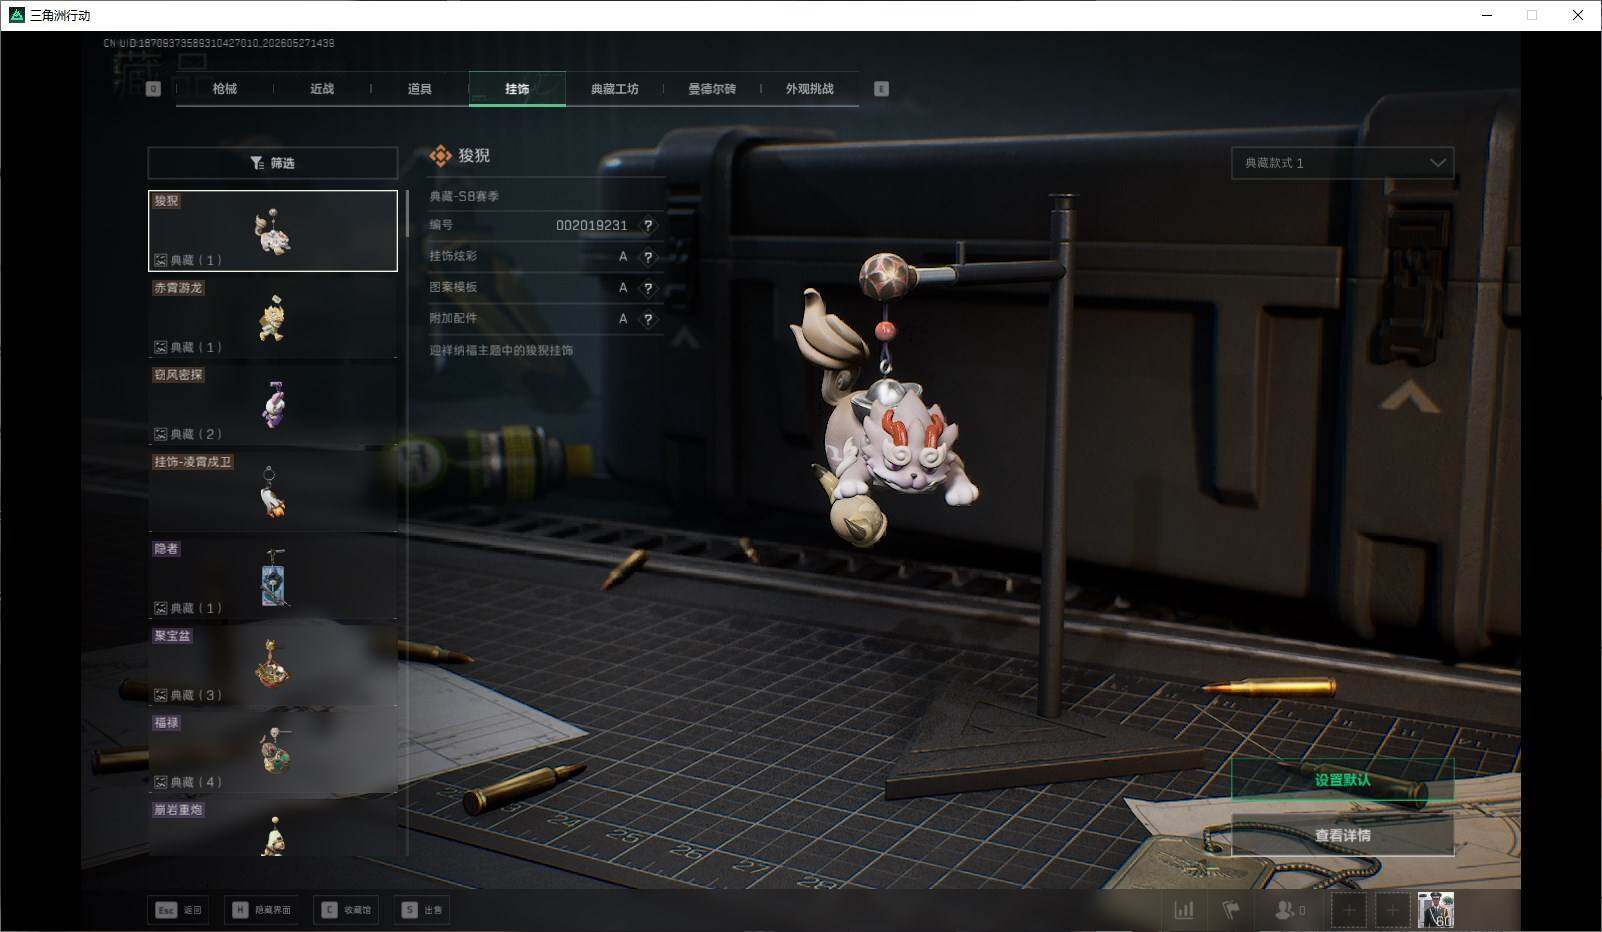The height and width of the screenshot is (932, 1602).
Task: Open the 典藏款式 1 style dropdown
Action: coord(1342,163)
